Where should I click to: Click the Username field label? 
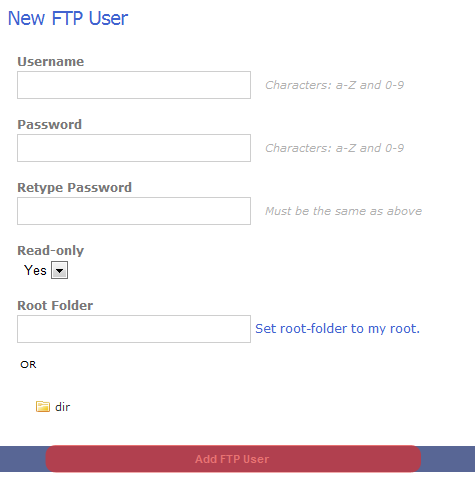(51, 61)
